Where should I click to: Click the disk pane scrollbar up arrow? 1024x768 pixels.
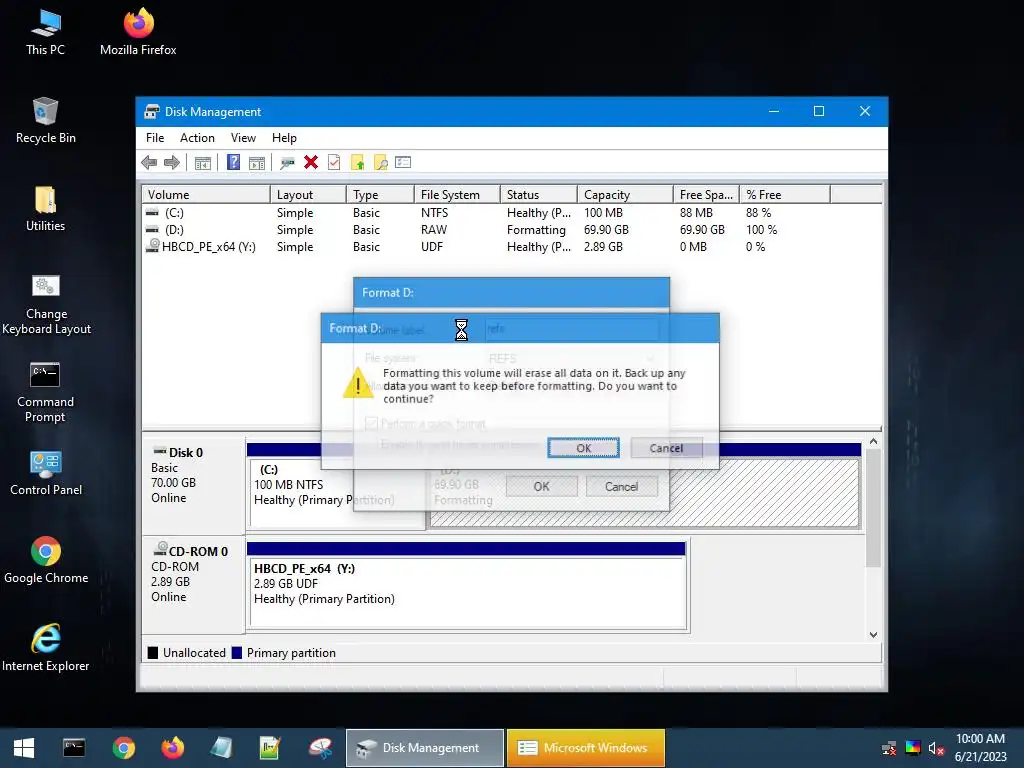tap(873, 442)
